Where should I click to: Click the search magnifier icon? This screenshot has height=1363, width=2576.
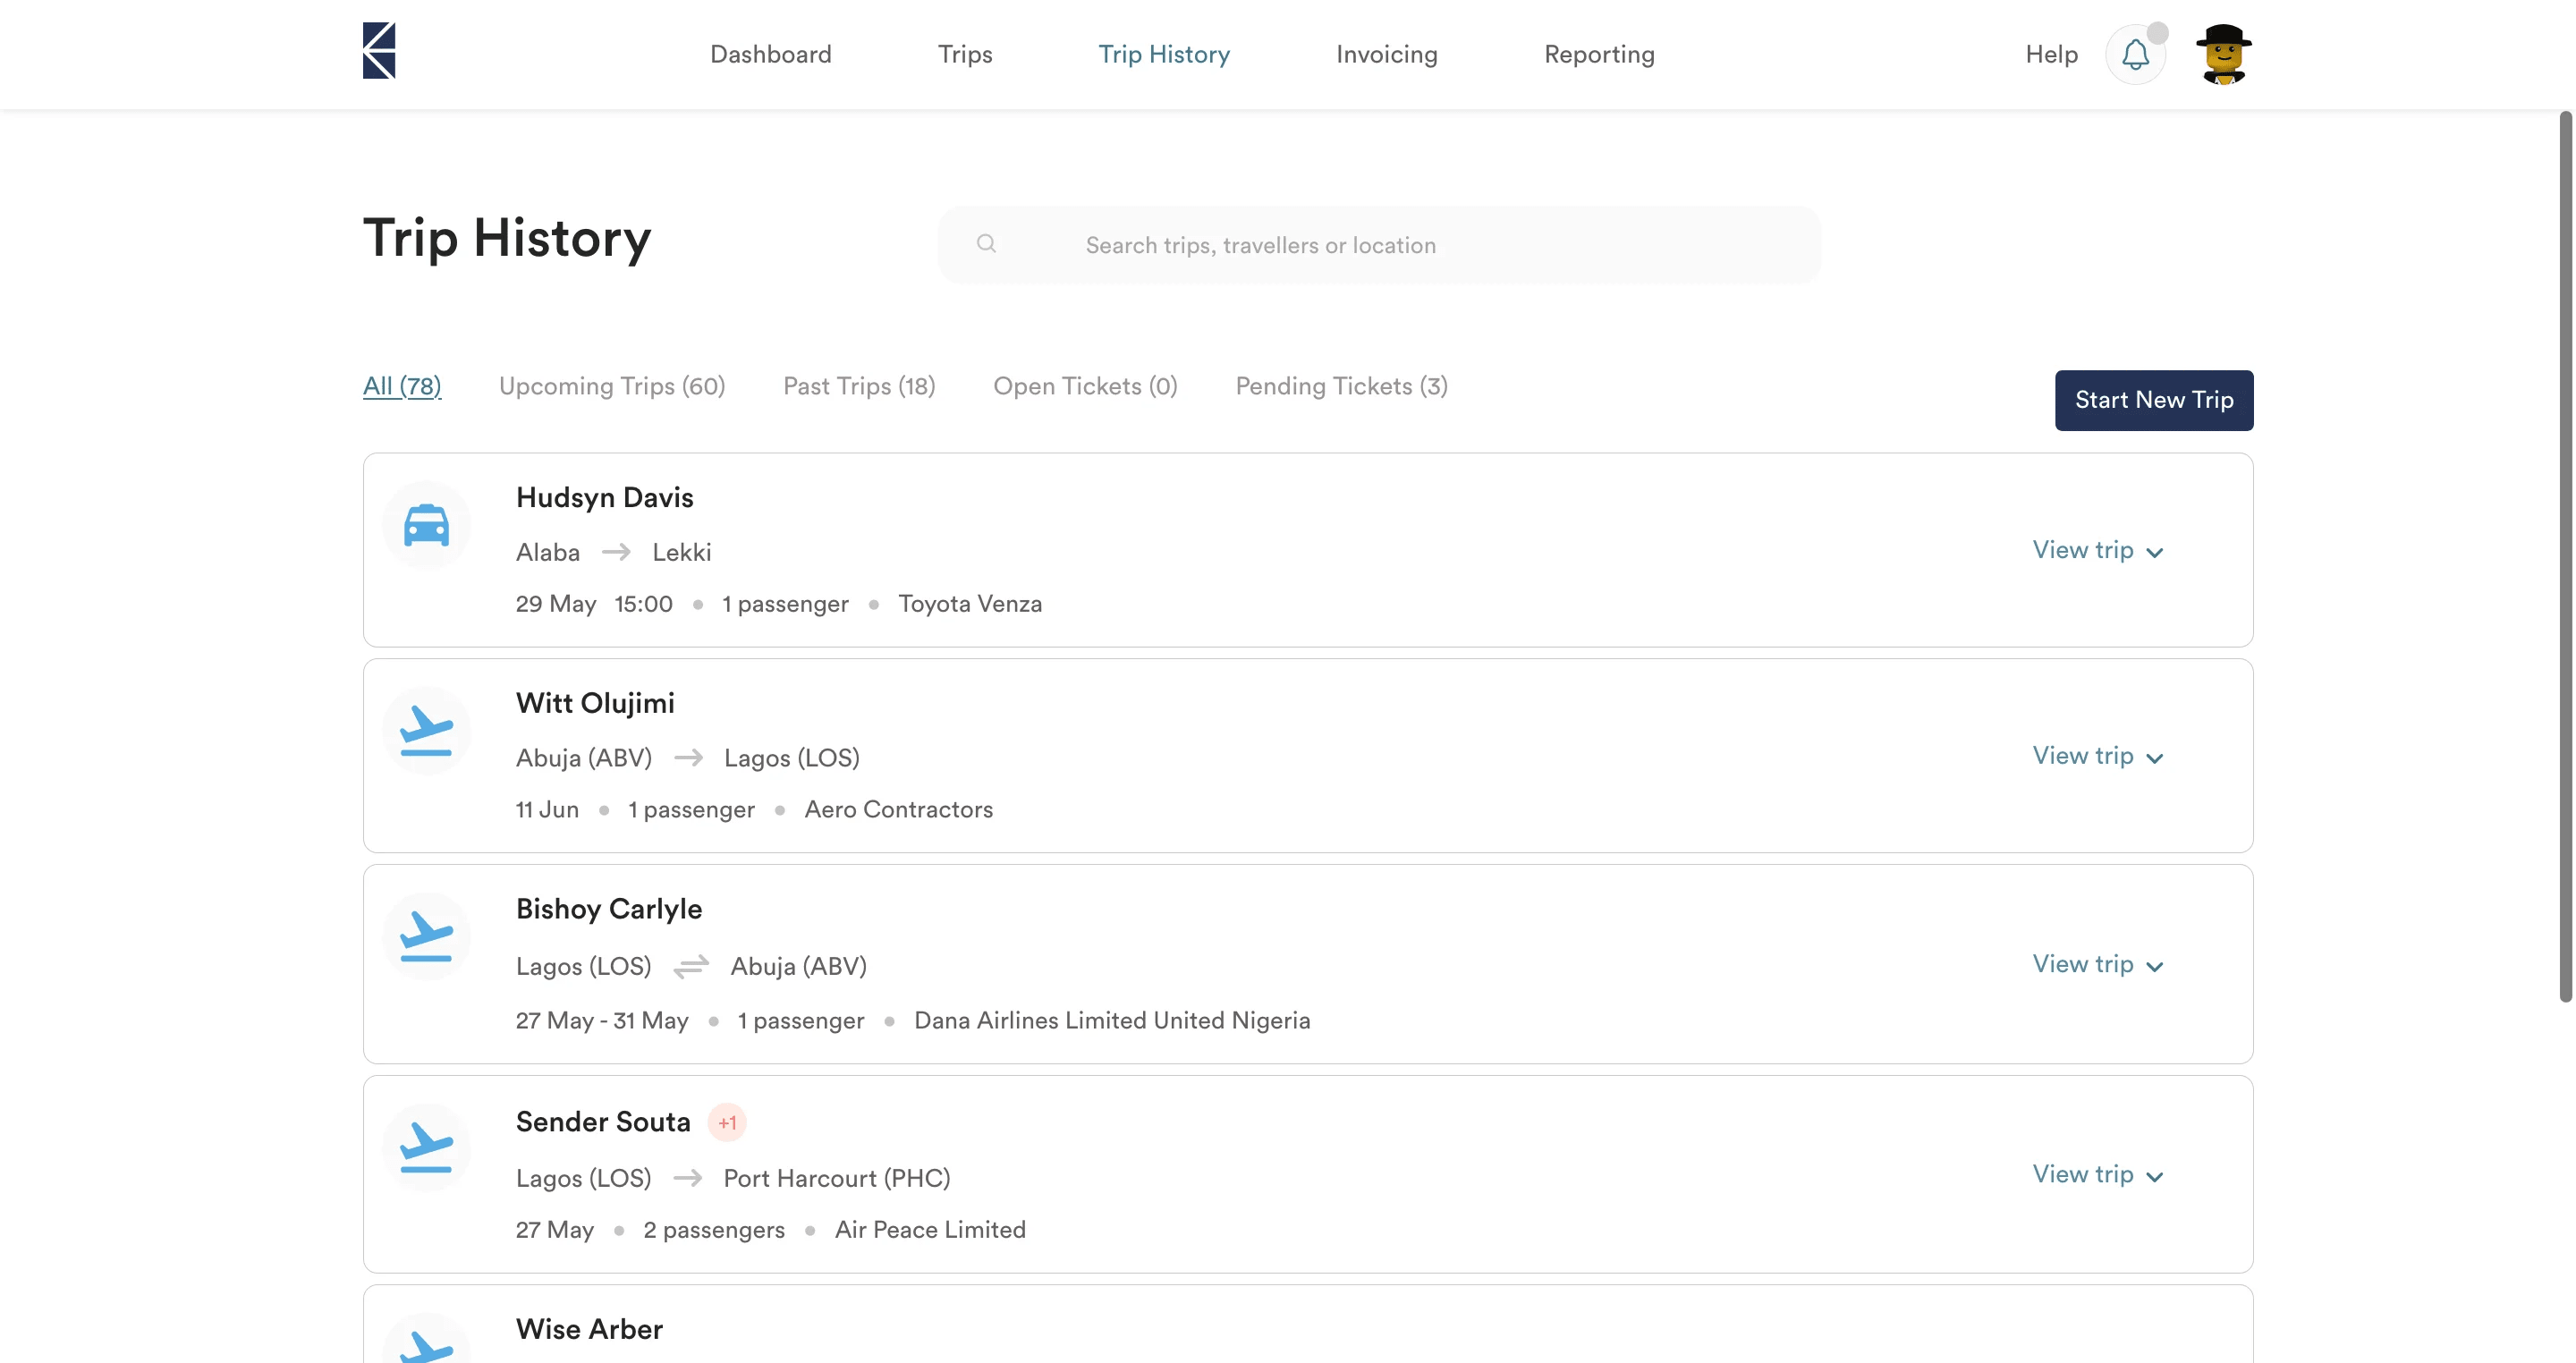pyautogui.click(x=986, y=244)
